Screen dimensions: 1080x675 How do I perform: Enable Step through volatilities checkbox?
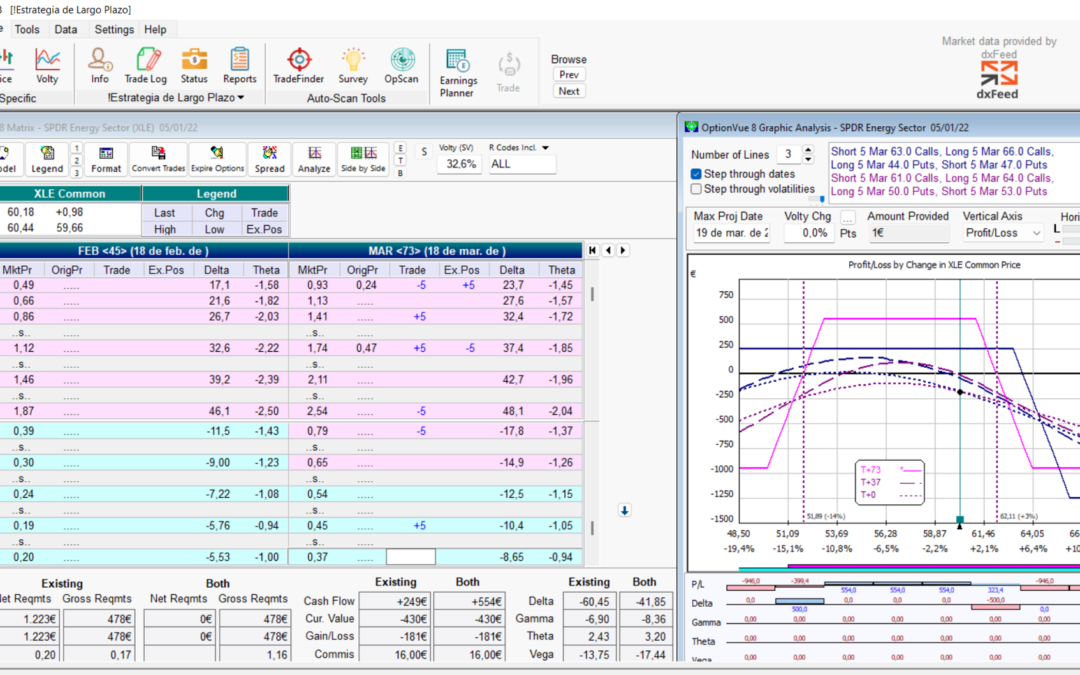click(x=696, y=189)
